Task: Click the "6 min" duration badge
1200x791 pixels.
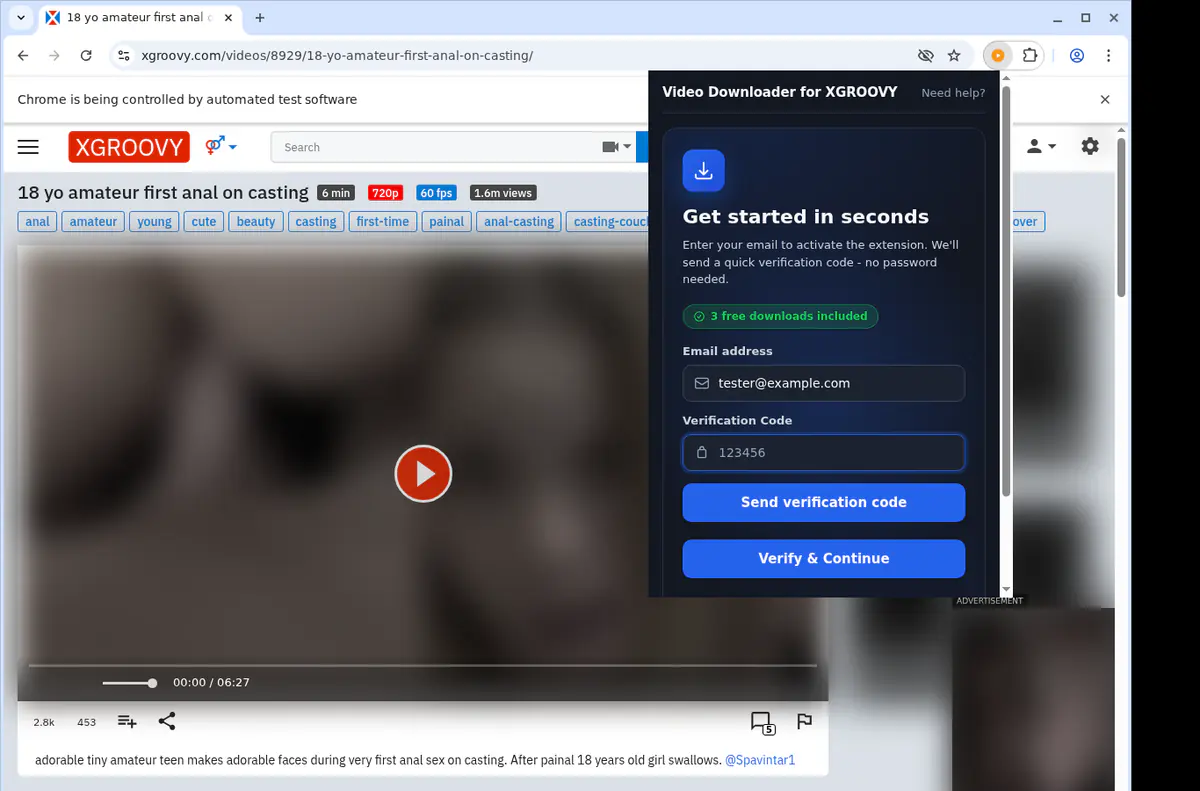Action: tap(336, 193)
